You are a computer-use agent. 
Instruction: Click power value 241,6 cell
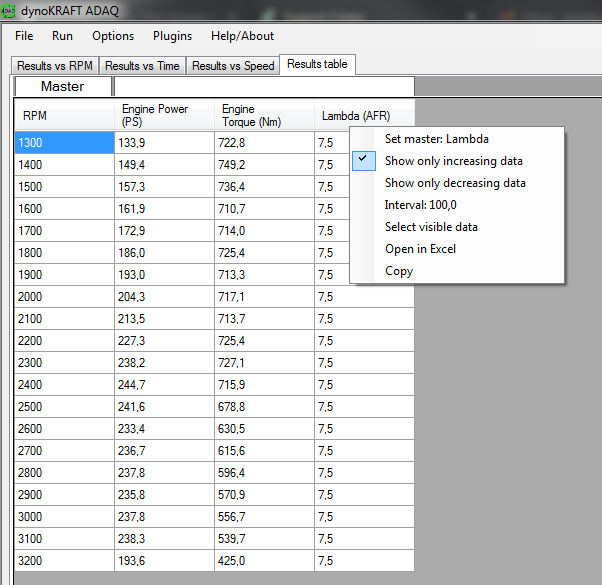pos(164,407)
